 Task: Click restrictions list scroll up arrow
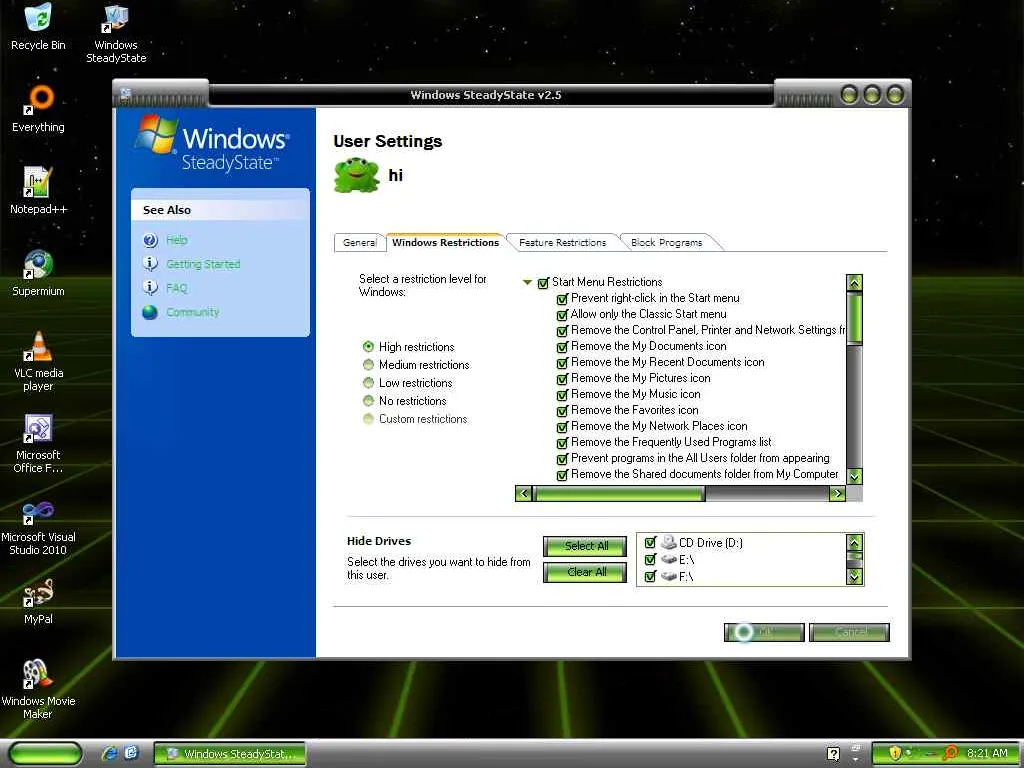854,282
